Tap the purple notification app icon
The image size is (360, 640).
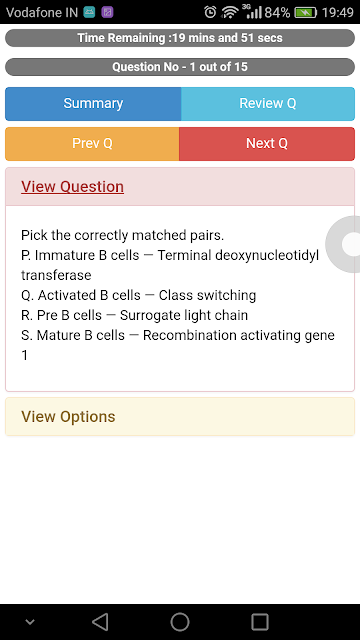[x=107, y=12]
